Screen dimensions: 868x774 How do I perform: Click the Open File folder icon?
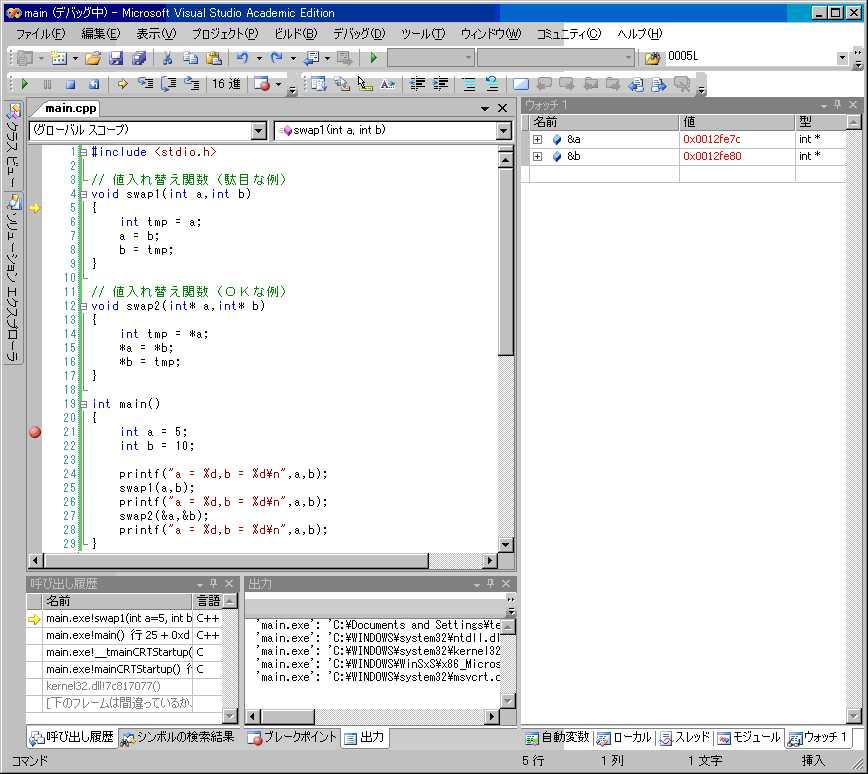click(93, 58)
